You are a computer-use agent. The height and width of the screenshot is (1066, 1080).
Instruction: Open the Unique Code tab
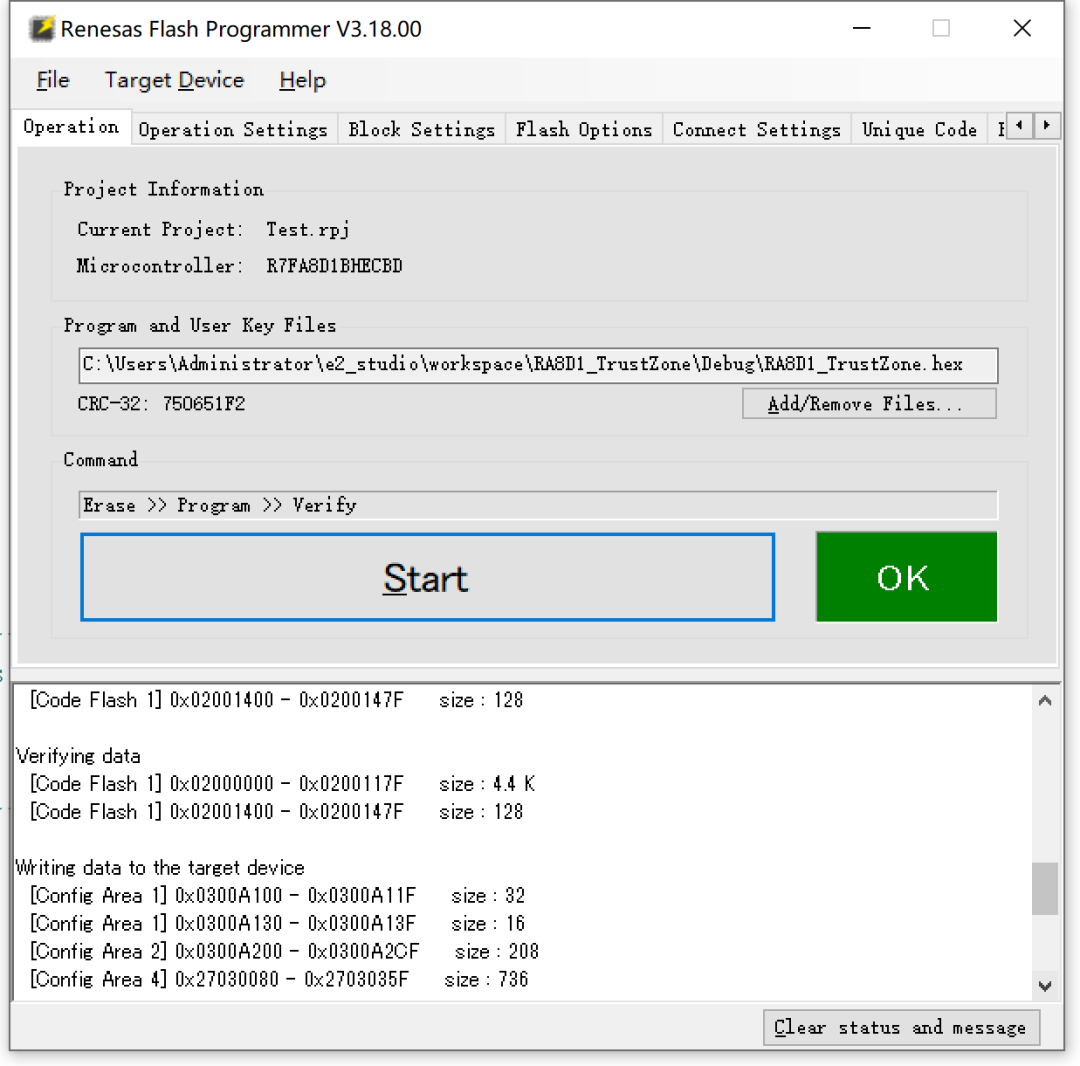click(919, 129)
